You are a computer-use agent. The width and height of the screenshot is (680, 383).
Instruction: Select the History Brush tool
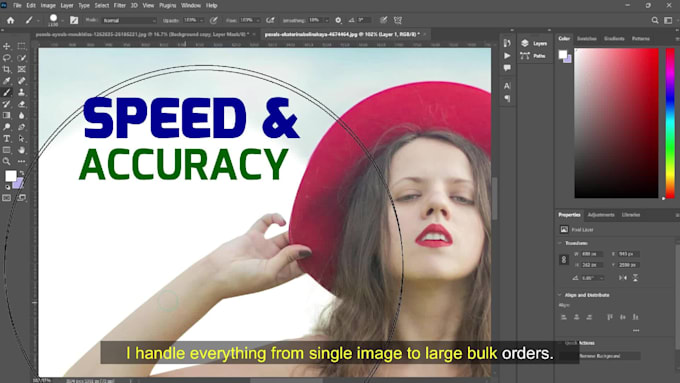7,104
